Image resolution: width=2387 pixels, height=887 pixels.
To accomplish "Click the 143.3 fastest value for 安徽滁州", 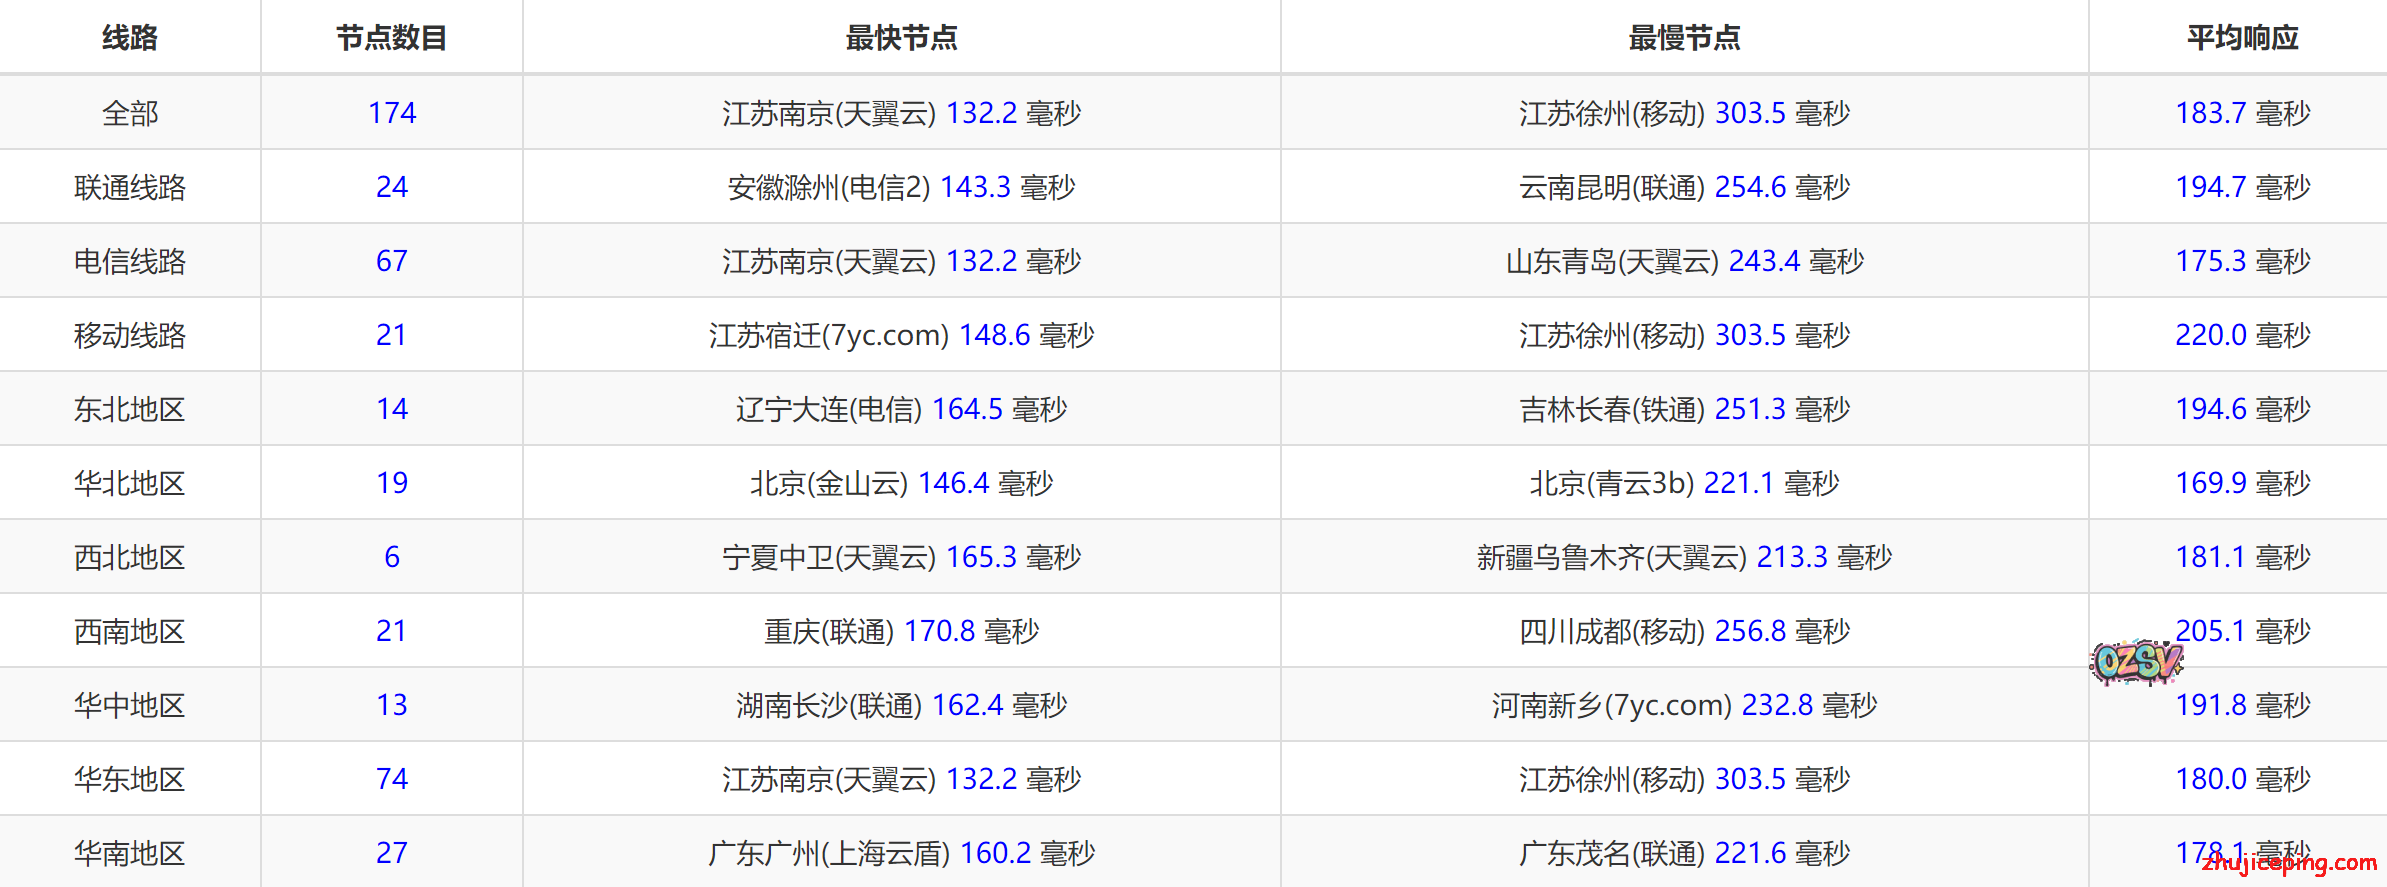I will (975, 187).
